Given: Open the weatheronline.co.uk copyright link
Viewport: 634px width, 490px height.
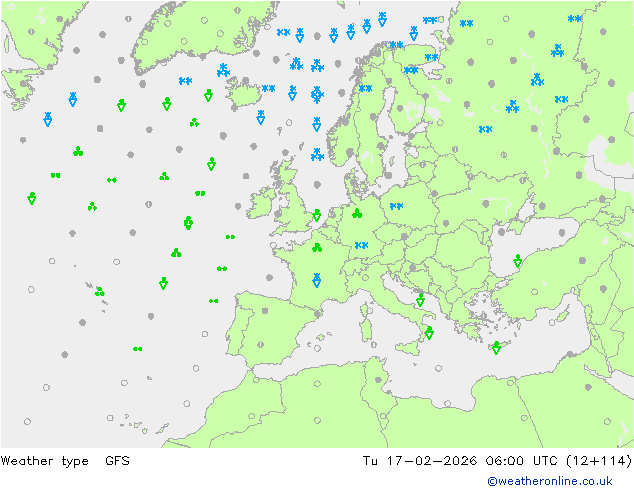Looking at the screenshot, I should tap(549, 481).
